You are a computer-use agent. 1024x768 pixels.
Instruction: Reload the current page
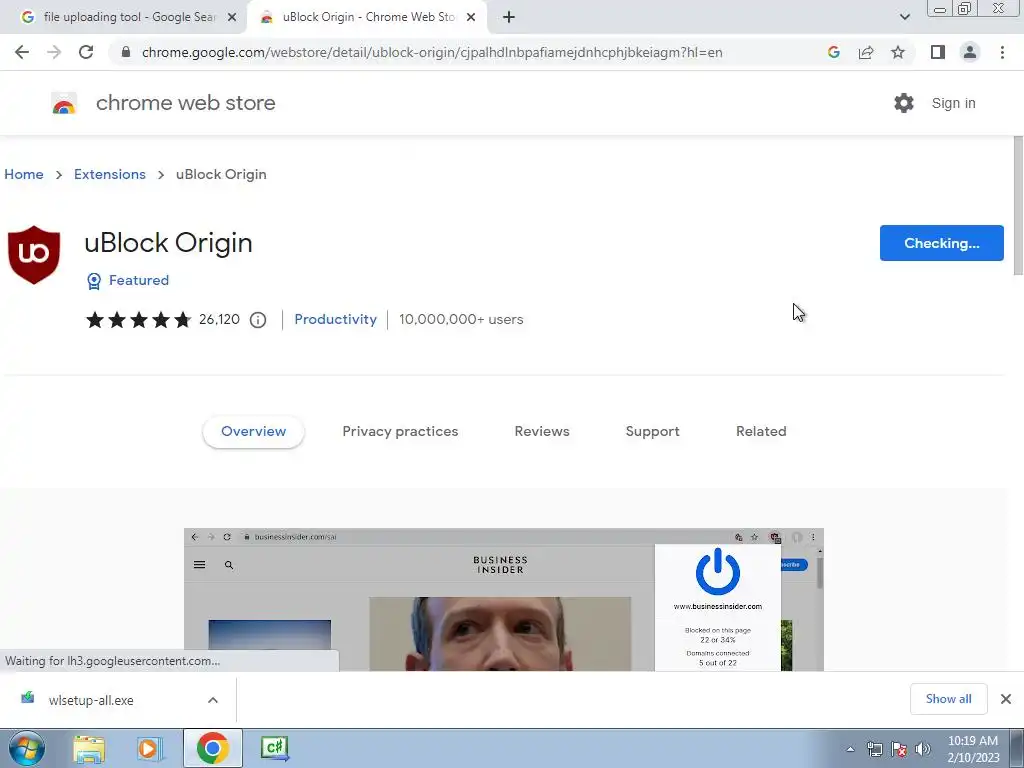pyautogui.click(x=86, y=52)
